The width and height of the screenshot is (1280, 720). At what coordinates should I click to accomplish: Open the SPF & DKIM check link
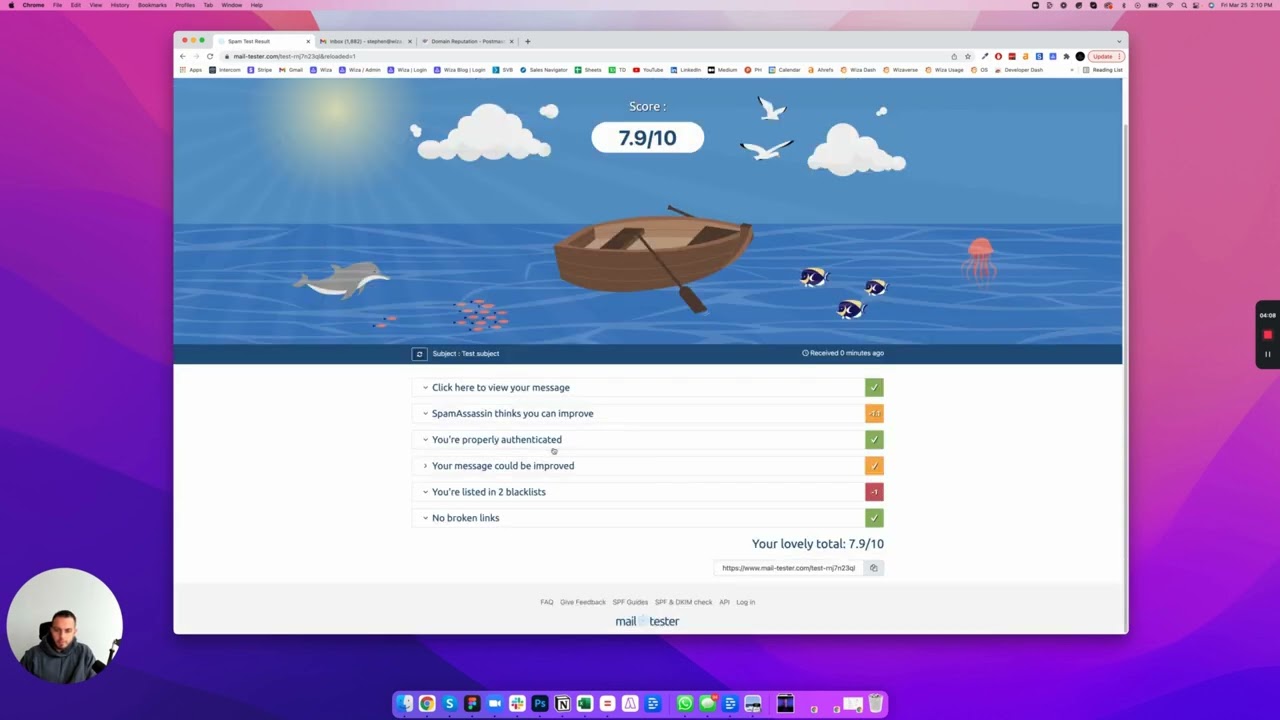pyautogui.click(x=683, y=602)
